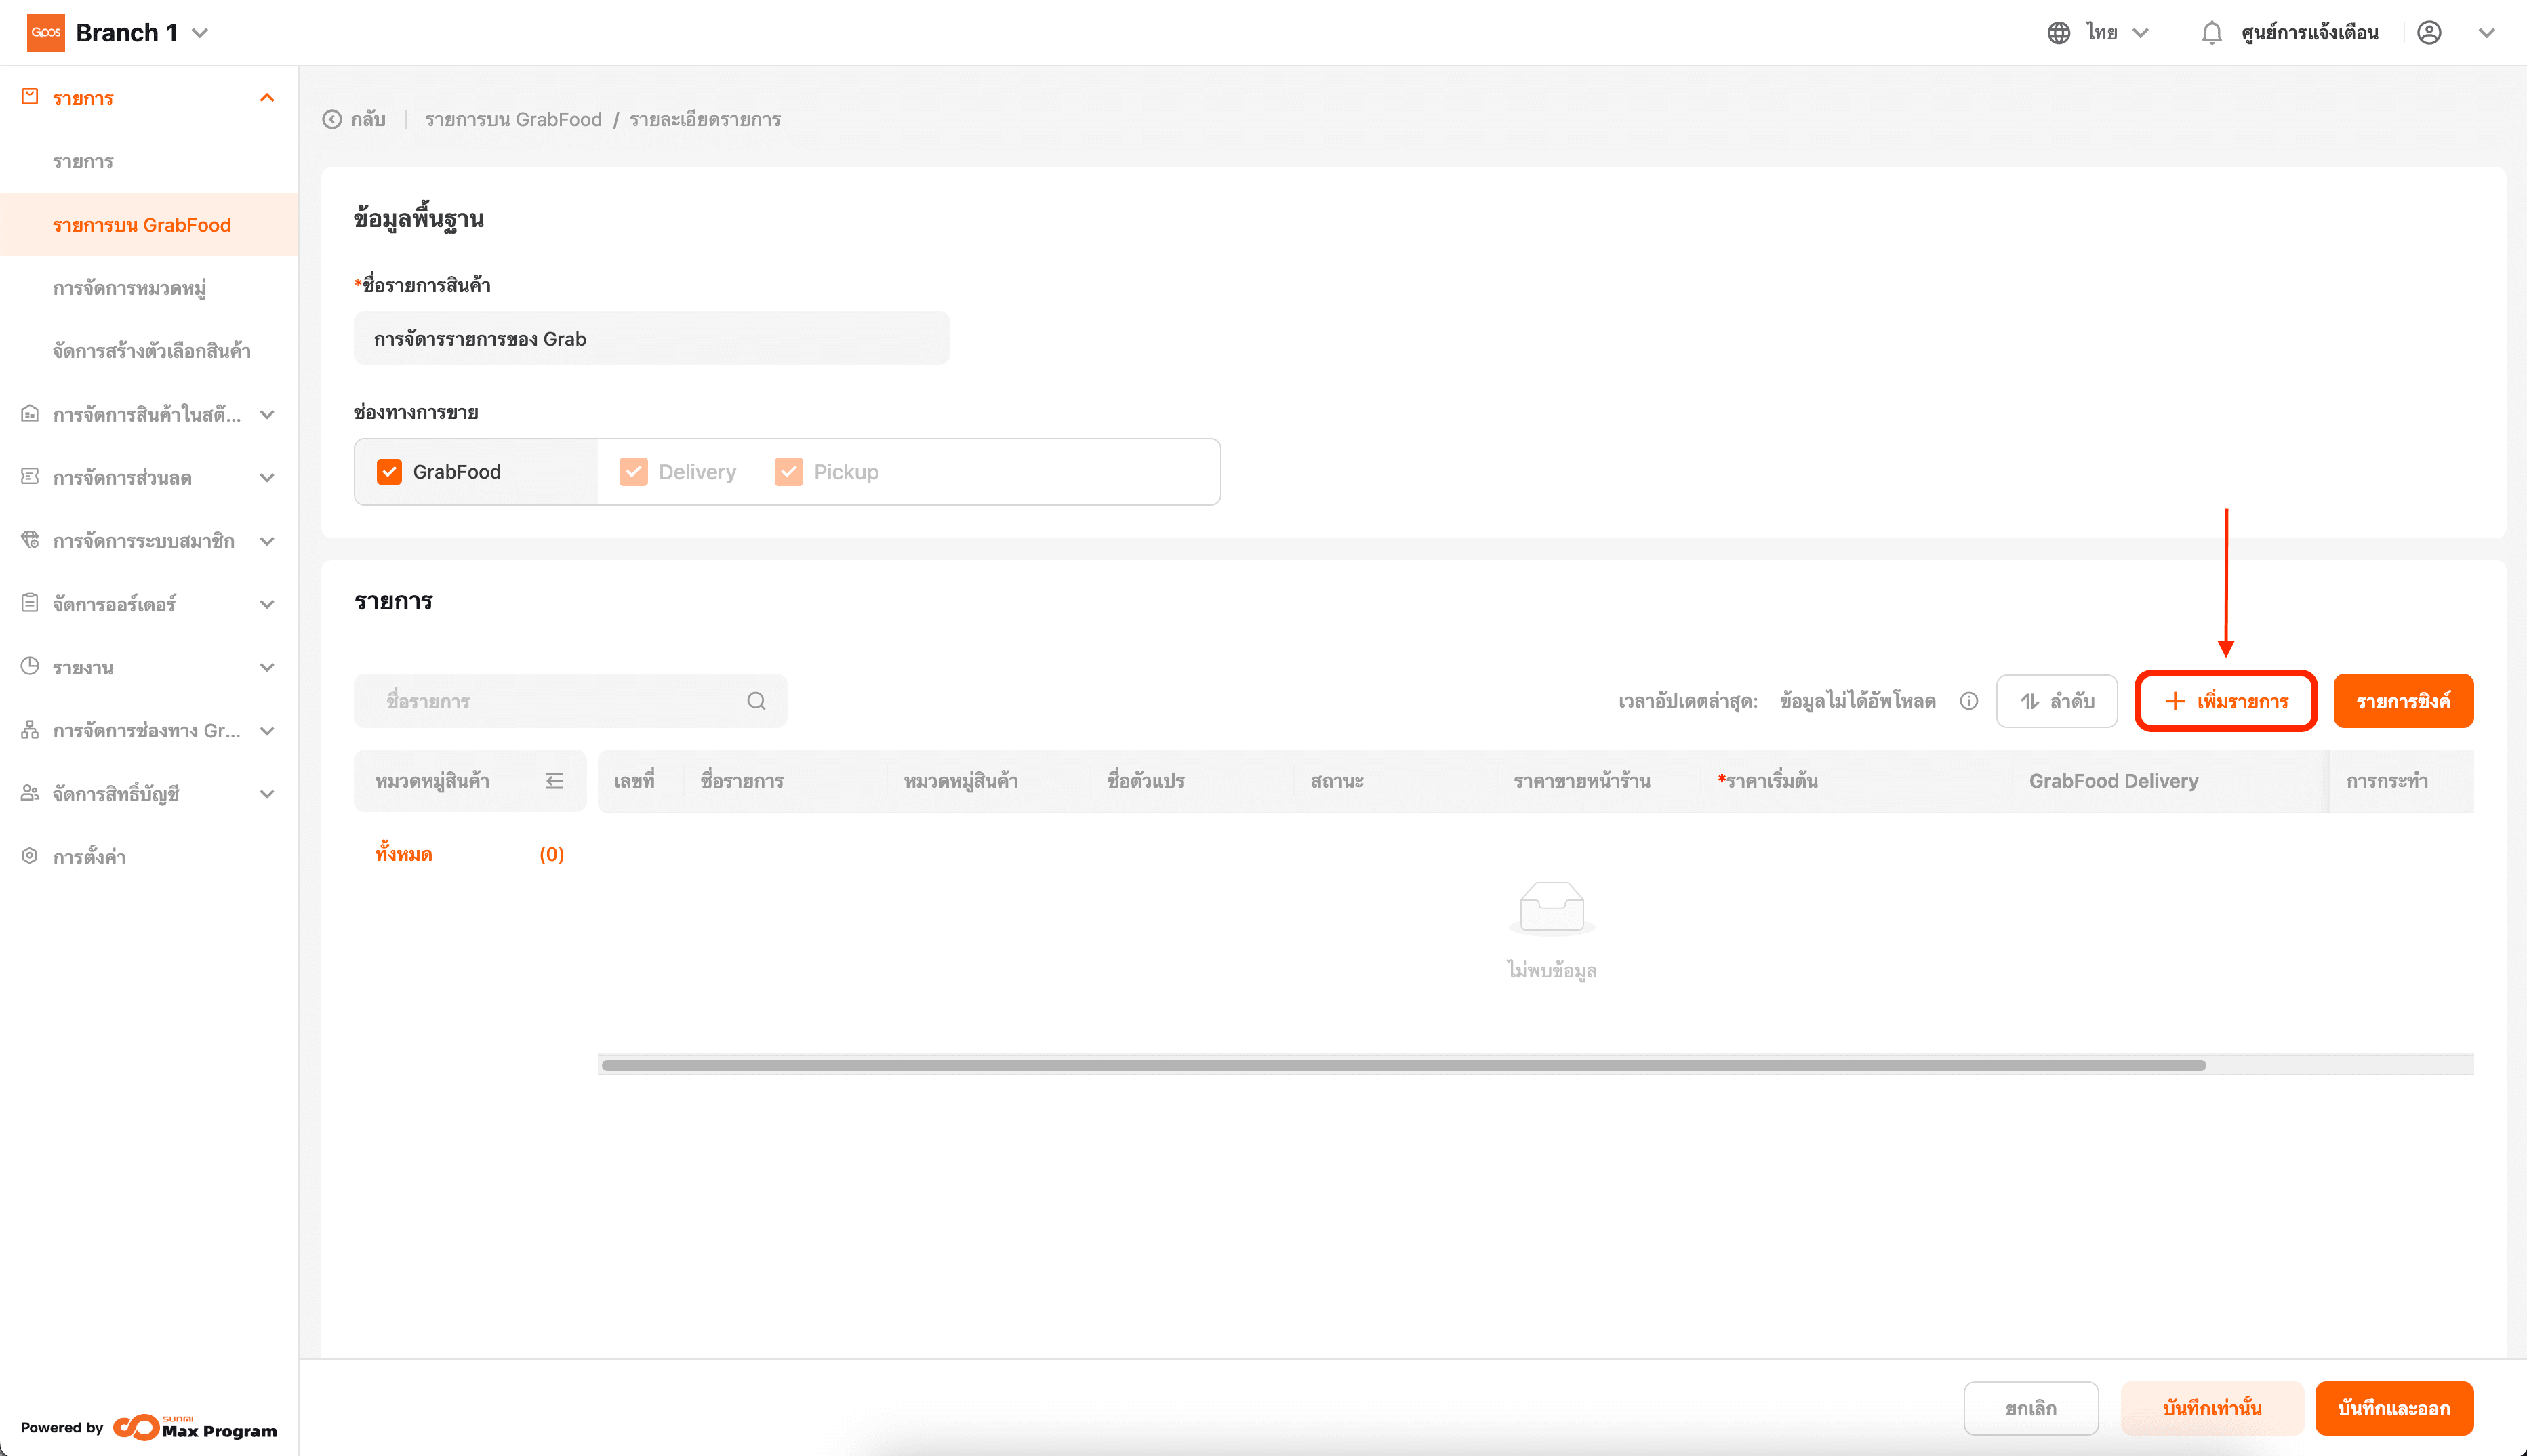2527x1456 pixels.
Task: Uncheck the GrabFood sales channel checkbox
Action: [389, 472]
